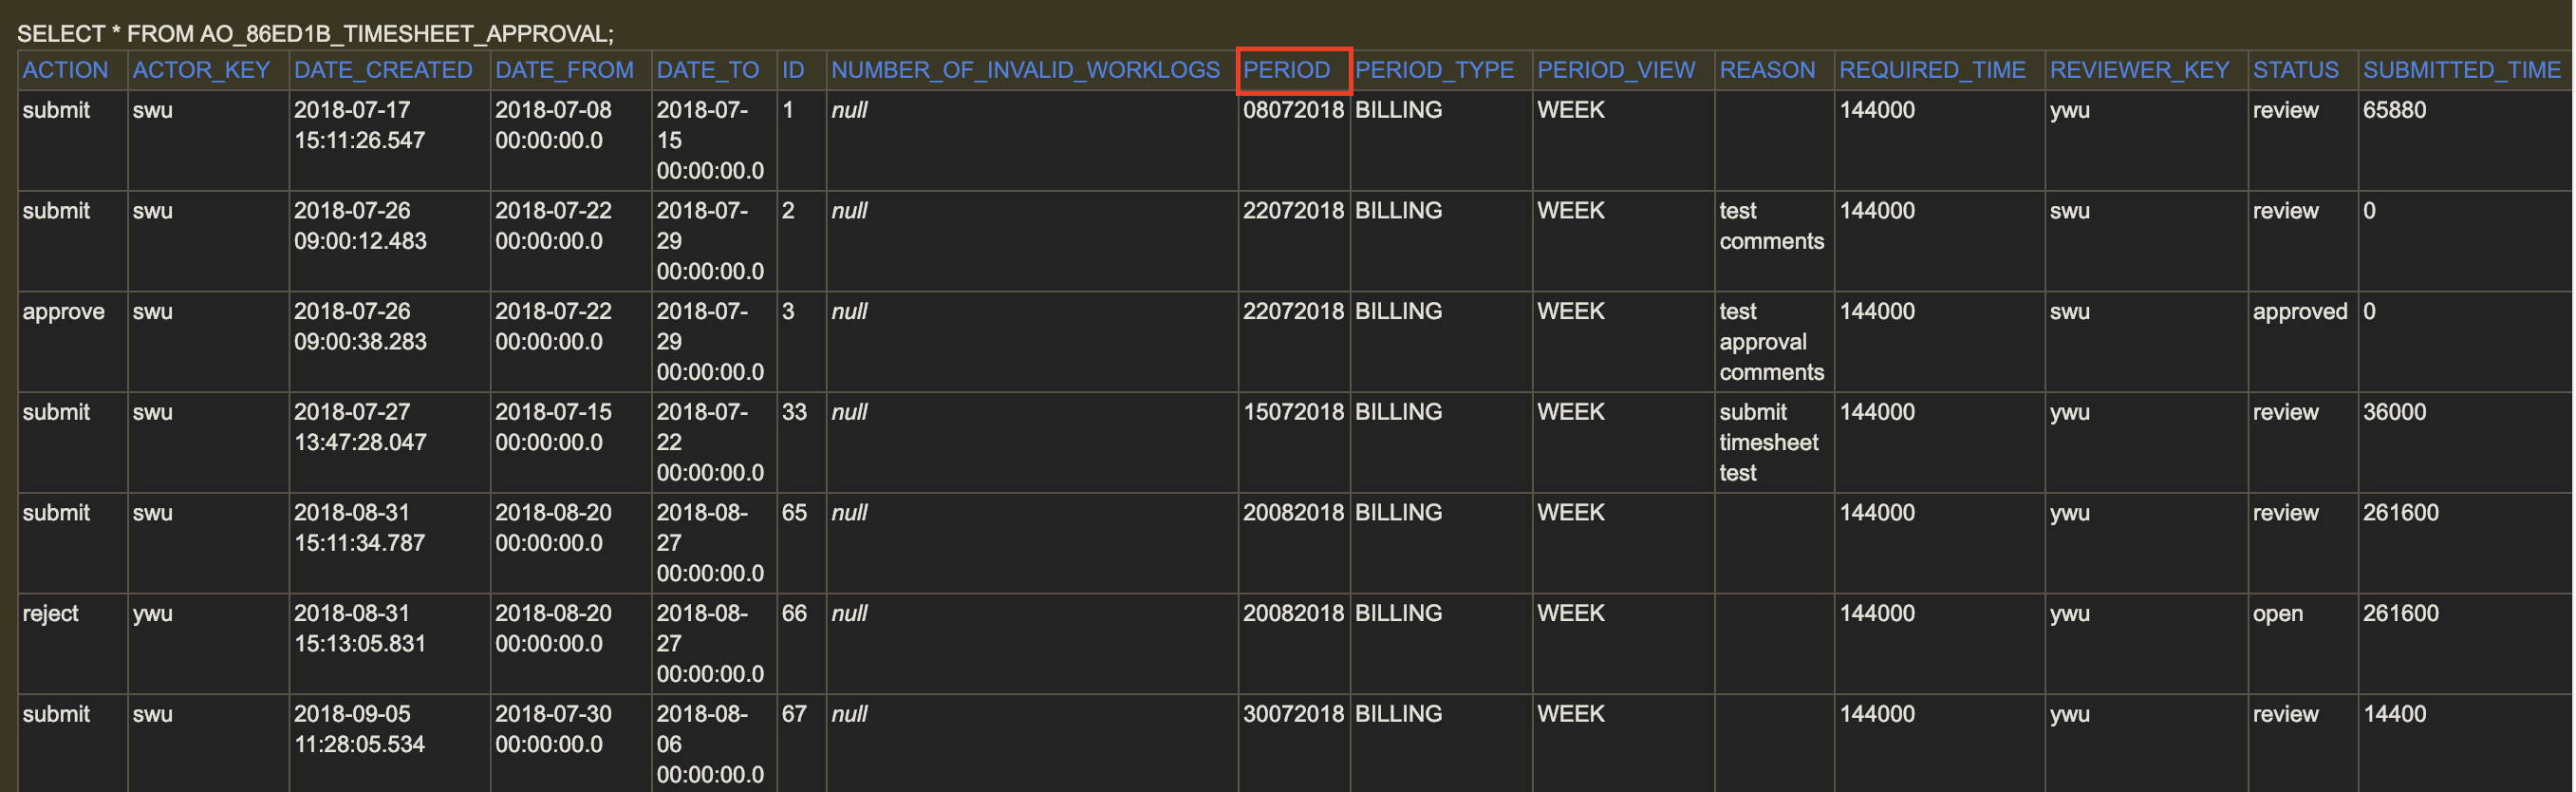
Task: Click the ACTION column header
Action: click(x=65, y=70)
